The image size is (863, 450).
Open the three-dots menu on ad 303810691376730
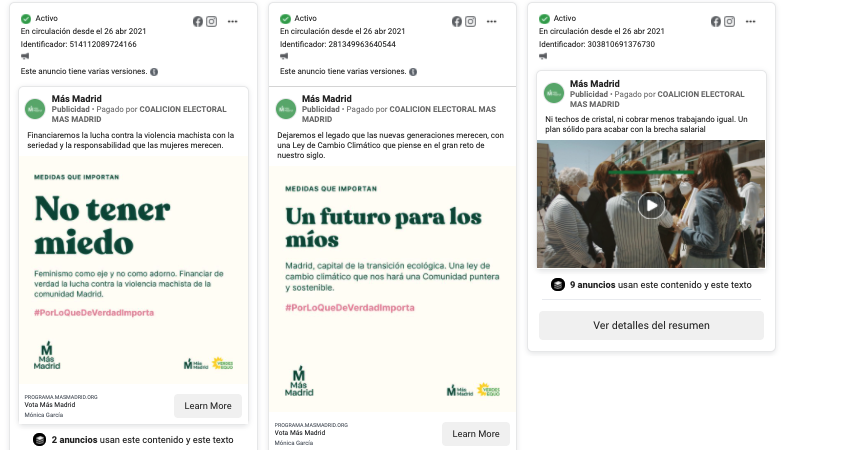coord(751,21)
